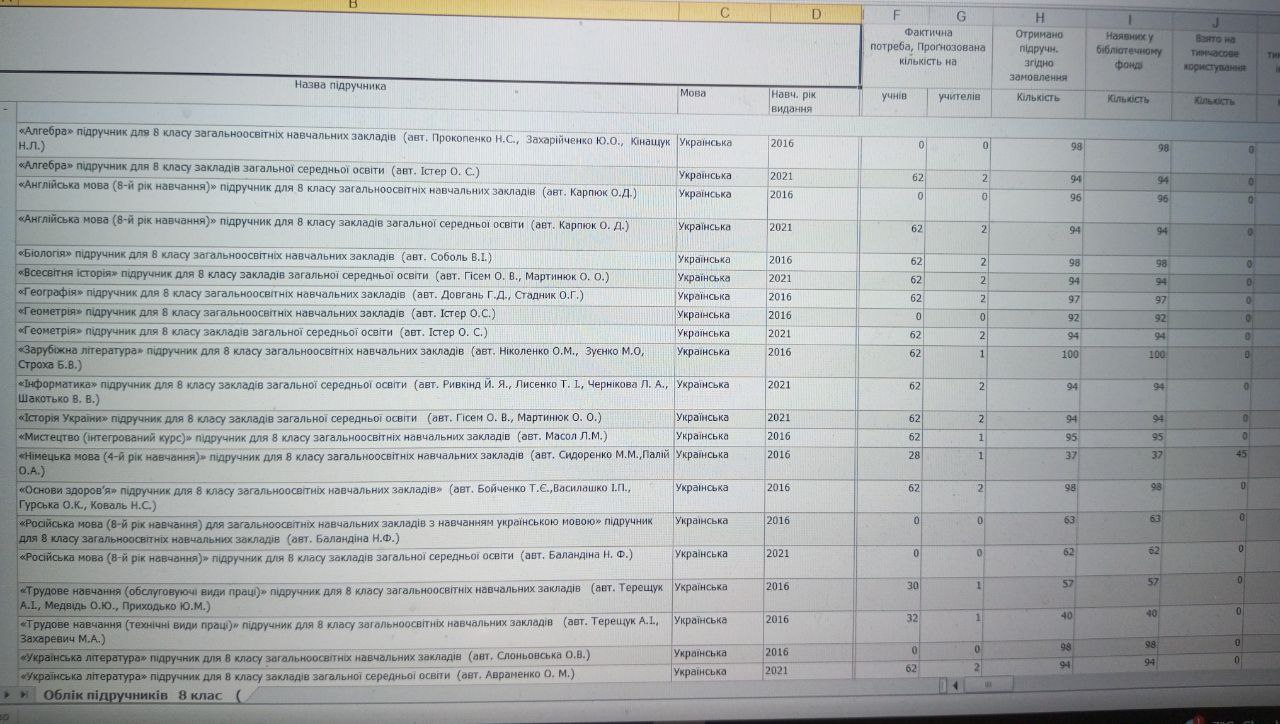Select column D header
The height and width of the screenshot is (724, 1280).
[816, 14]
